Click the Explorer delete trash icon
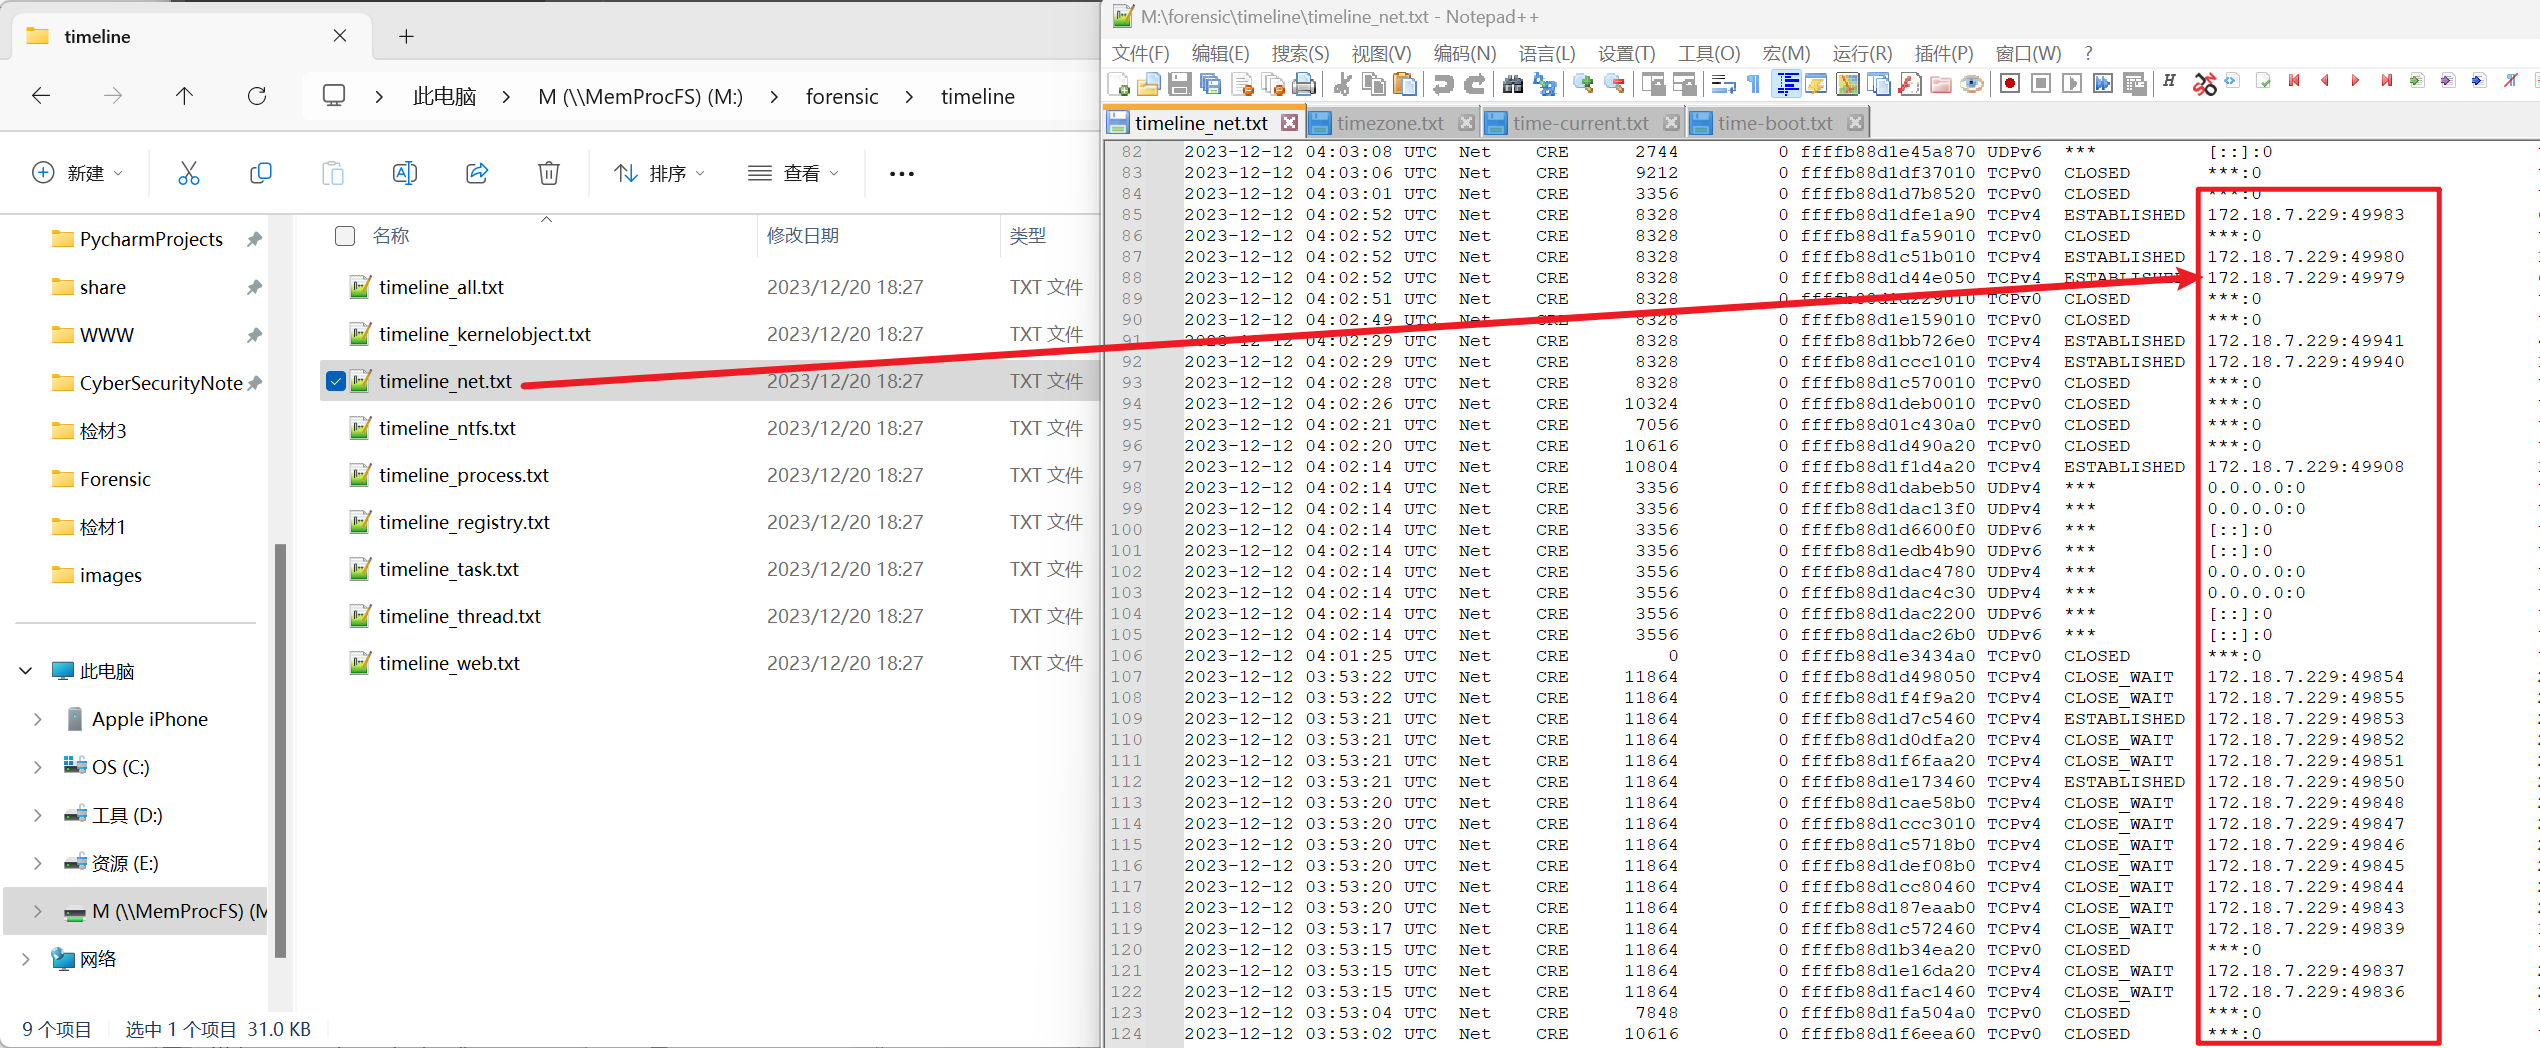2540x1048 pixels. pyautogui.click(x=549, y=173)
